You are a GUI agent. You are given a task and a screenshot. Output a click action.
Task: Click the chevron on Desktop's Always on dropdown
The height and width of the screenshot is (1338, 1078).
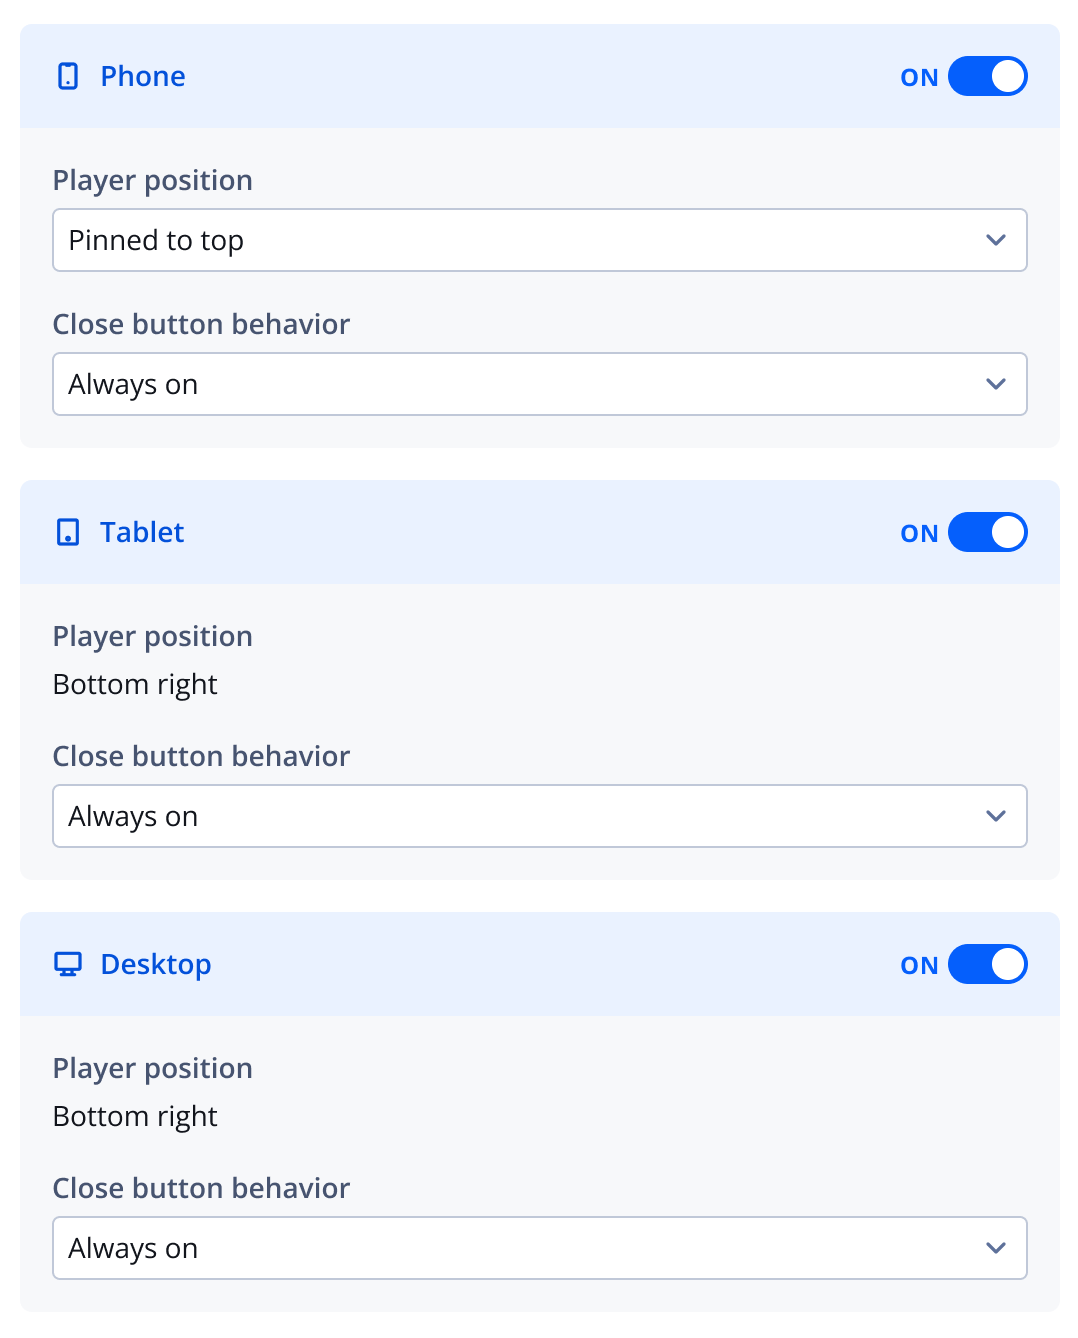pos(996,1248)
